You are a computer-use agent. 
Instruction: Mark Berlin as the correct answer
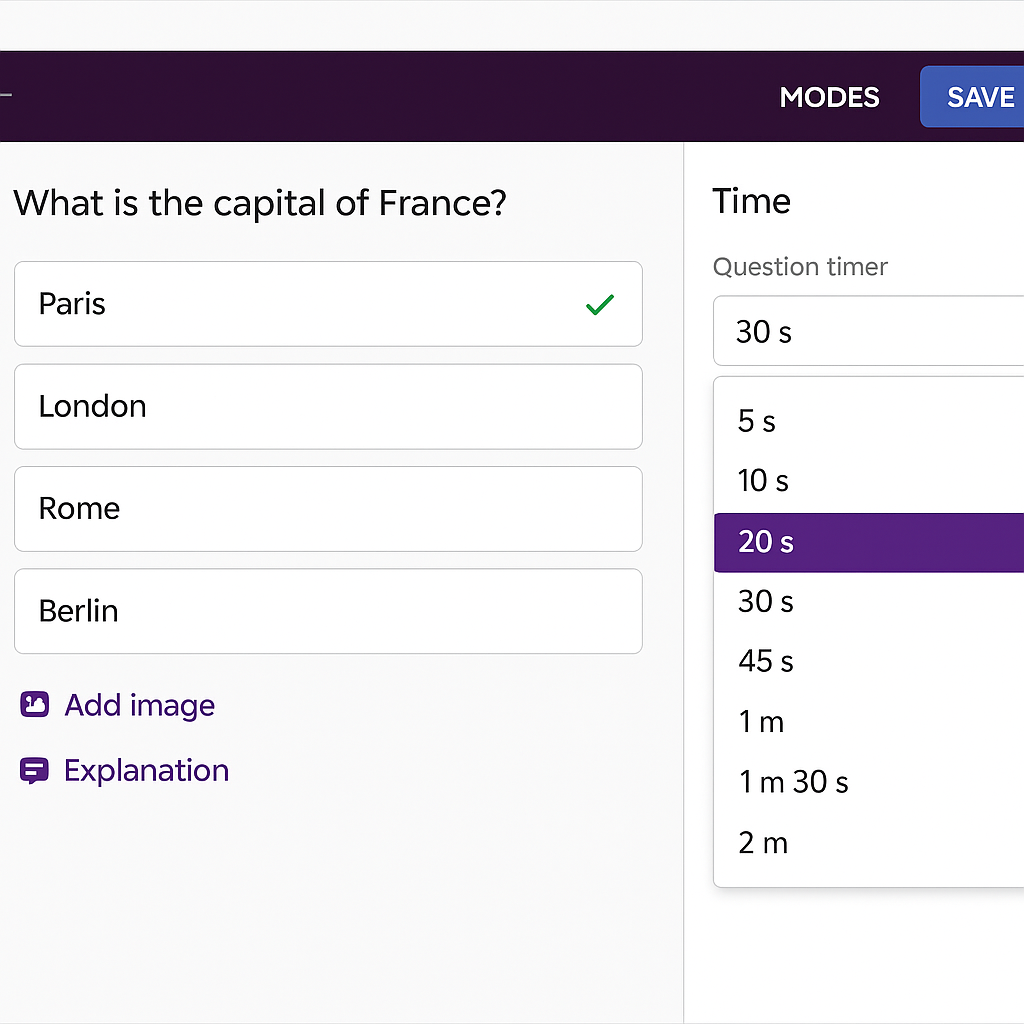click(x=600, y=611)
